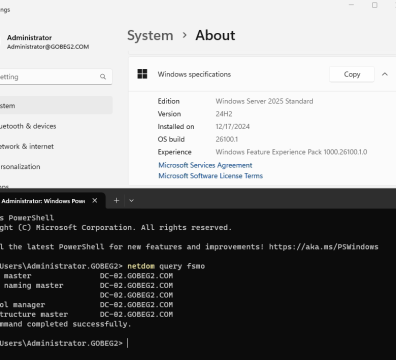
Task: Open the terminal profile dropdown arrow
Action: (x=131, y=201)
